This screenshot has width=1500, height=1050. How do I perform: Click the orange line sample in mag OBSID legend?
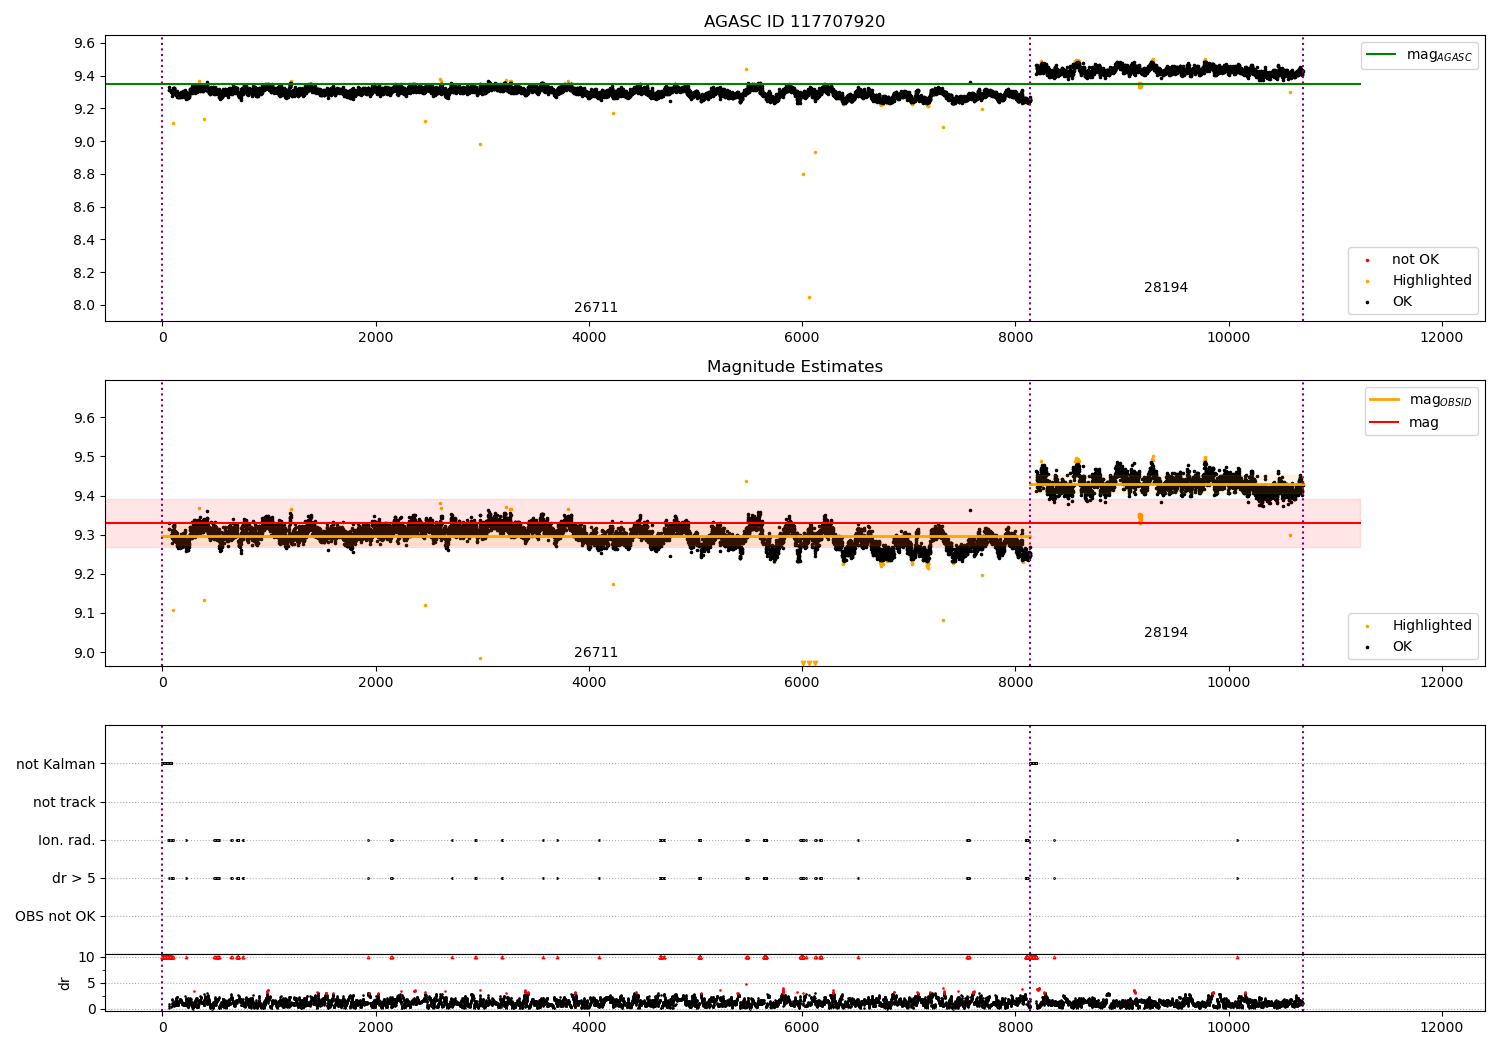[1385, 400]
